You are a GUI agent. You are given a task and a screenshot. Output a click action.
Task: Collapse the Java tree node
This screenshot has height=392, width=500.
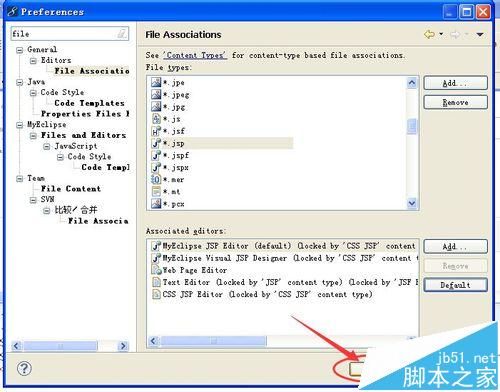20,82
